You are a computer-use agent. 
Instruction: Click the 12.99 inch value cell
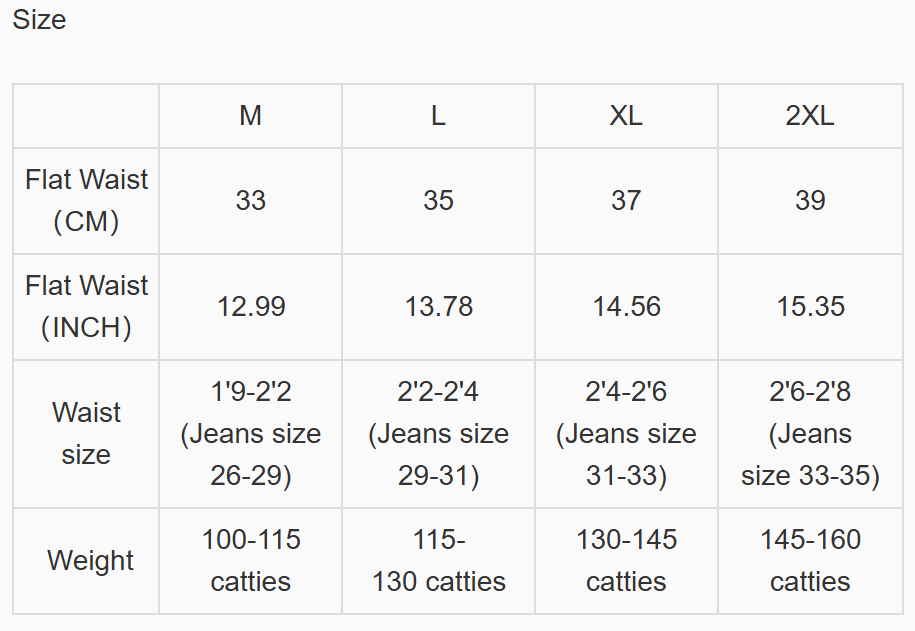(250, 307)
